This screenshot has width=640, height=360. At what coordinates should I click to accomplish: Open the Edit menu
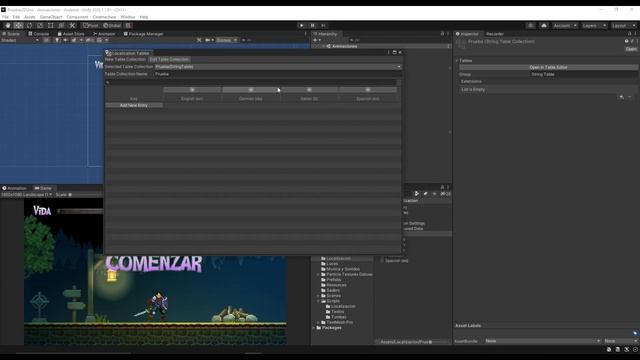(x=16, y=17)
